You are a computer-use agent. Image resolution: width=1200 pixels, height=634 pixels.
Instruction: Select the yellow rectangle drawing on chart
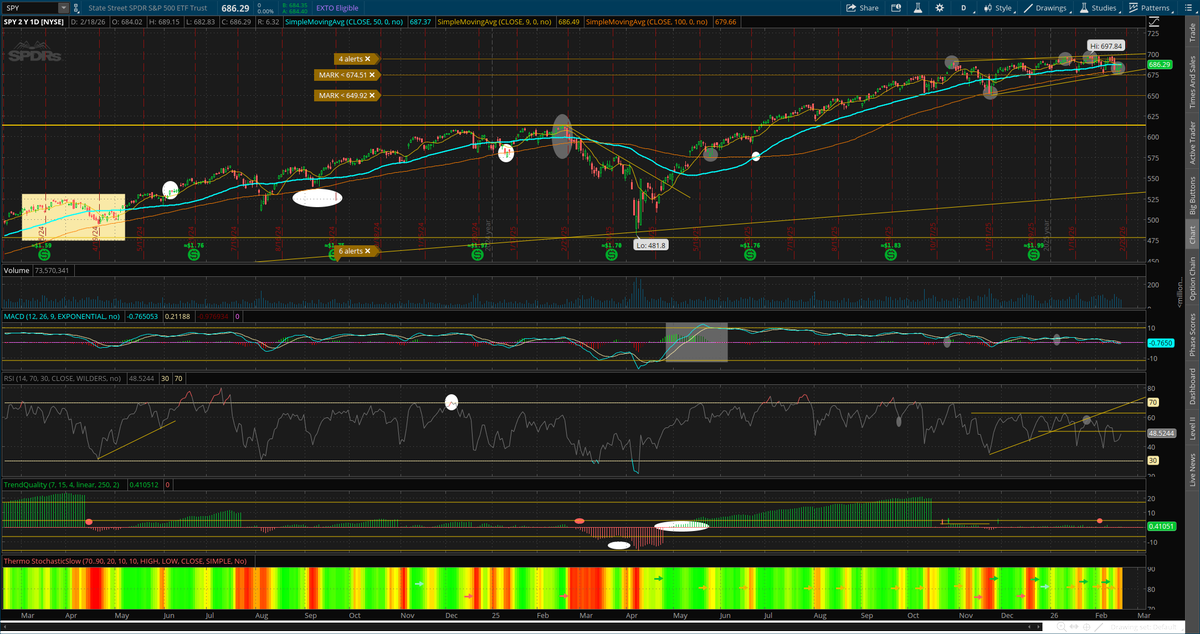pos(73,217)
